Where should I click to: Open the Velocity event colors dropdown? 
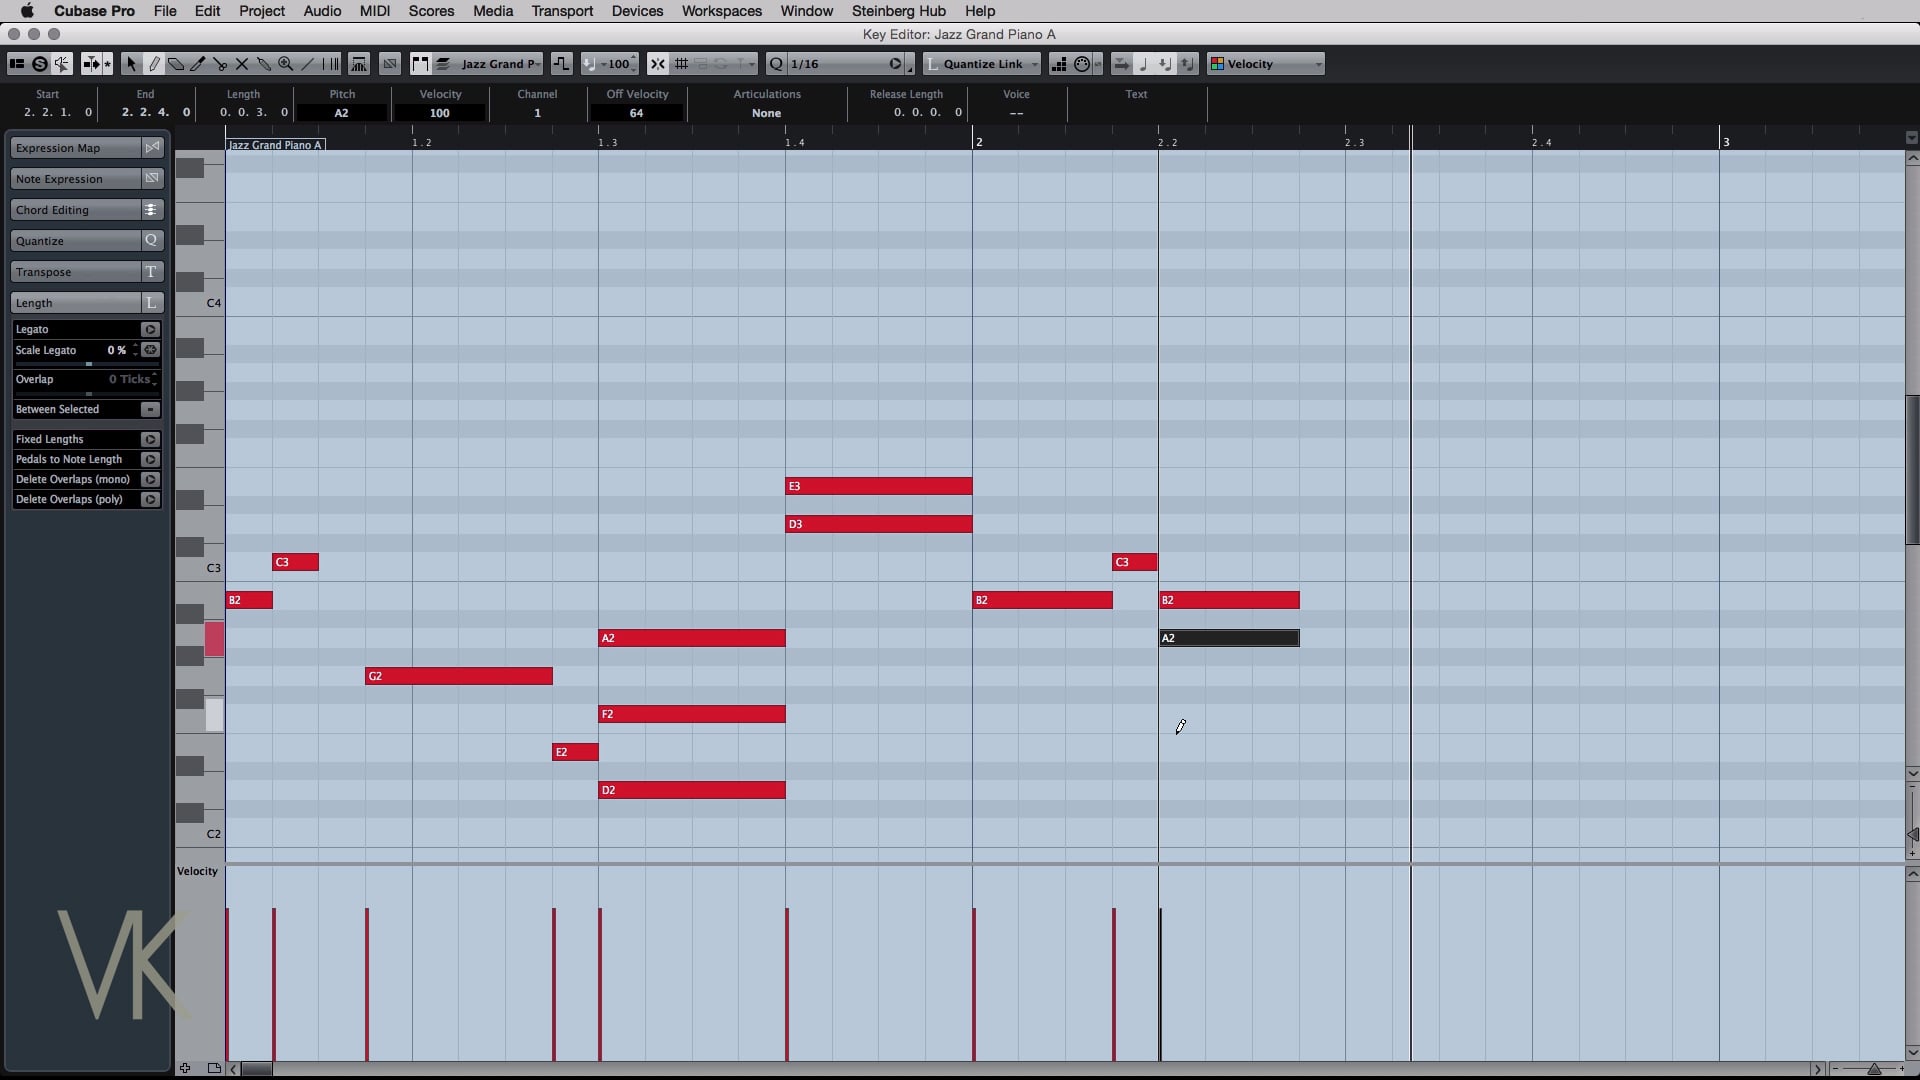coord(1266,64)
